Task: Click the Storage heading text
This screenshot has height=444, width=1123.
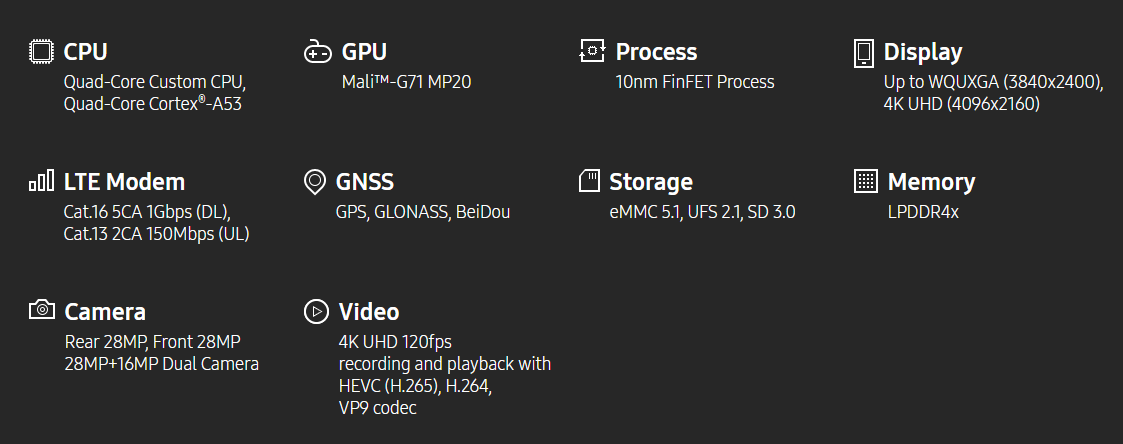Action: (x=651, y=182)
